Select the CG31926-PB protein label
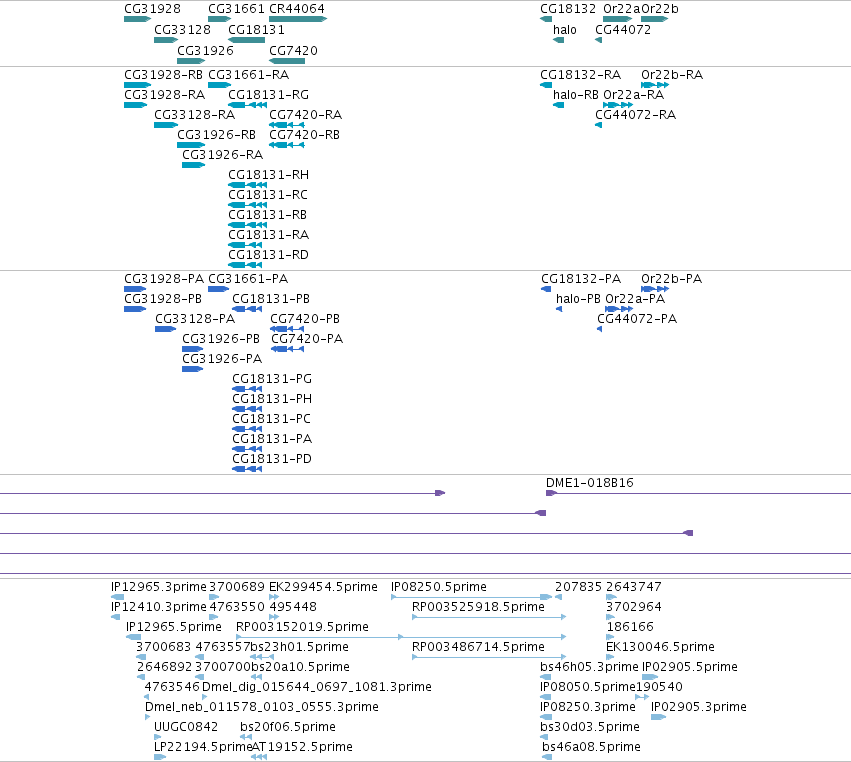Viewport: 851px width, 762px height. tap(221, 339)
